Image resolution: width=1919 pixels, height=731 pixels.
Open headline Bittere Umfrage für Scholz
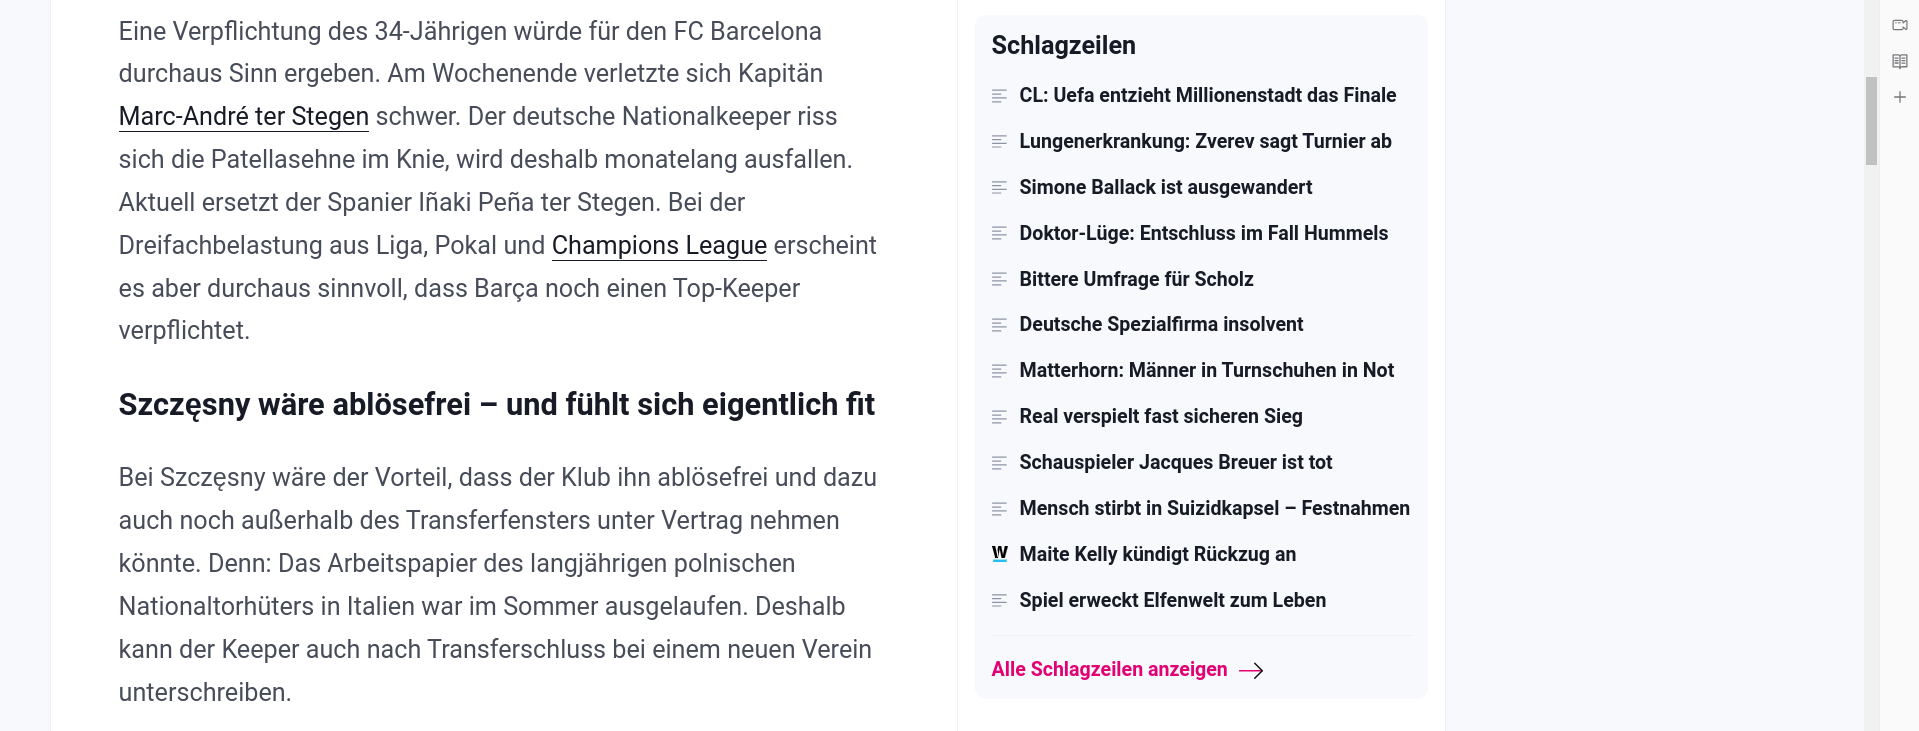(1136, 279)
